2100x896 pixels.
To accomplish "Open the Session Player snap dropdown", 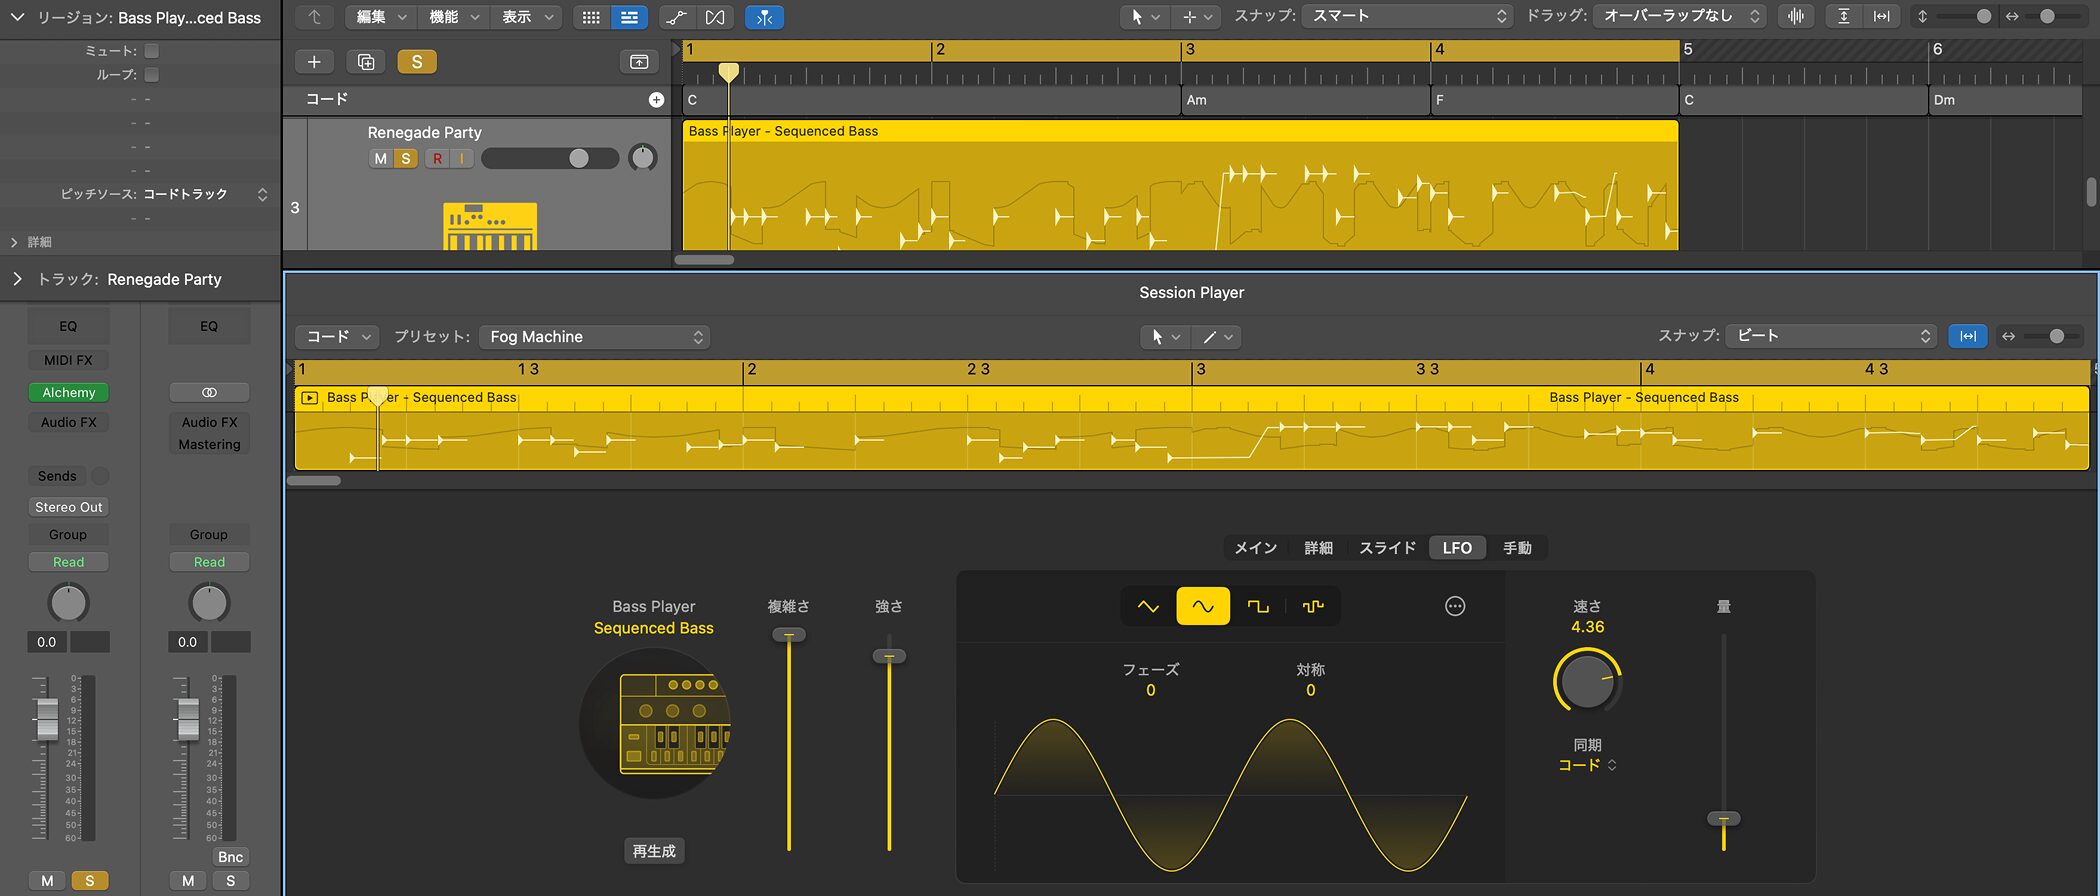I will [x=1831, y=336].
